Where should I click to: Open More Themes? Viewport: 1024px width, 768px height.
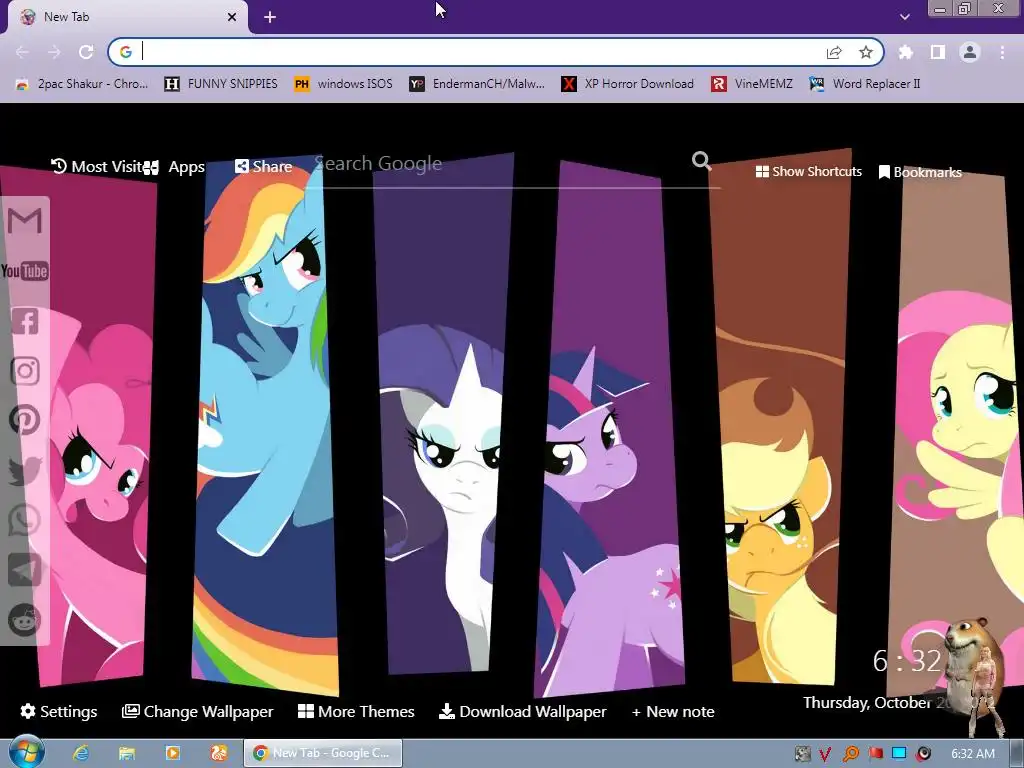pos(356,711)
